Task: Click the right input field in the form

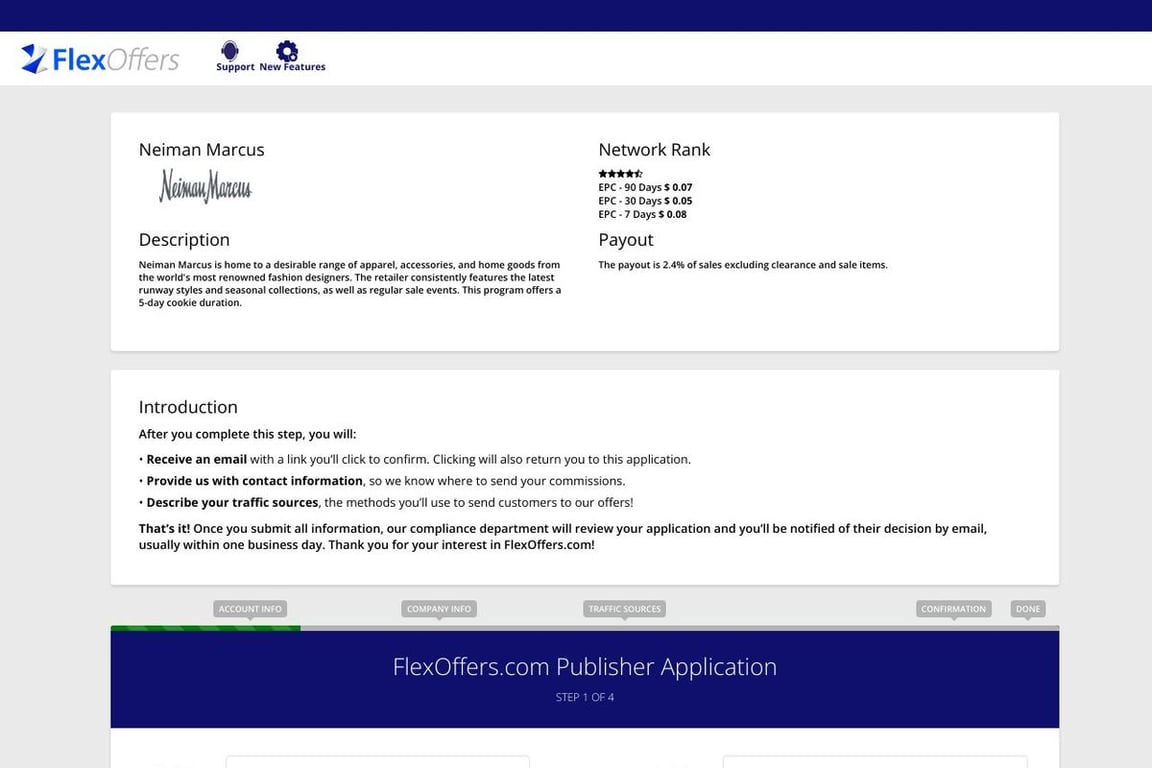Action: (874, 762)
